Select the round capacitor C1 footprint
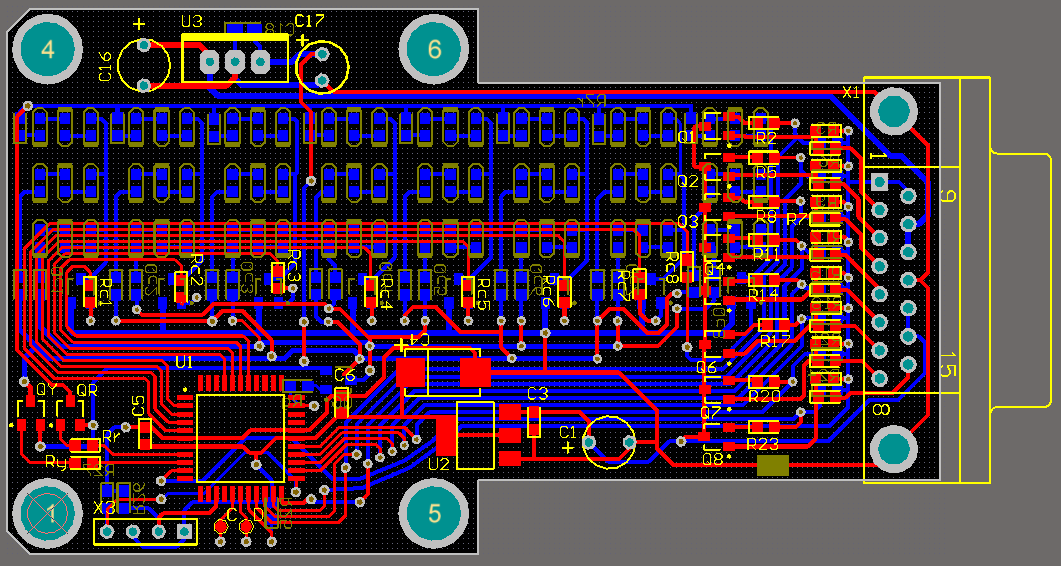Image resolution: width=1061 pixels, height=566 pixels. (x=609, y=441)
